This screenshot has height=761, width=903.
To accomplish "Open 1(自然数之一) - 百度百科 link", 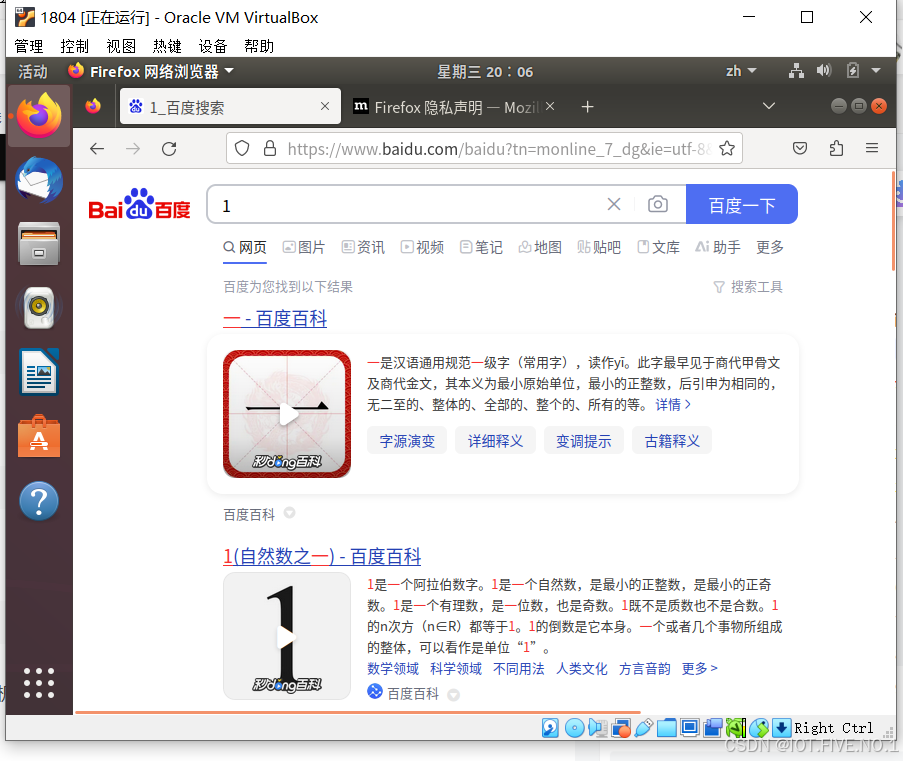I will 322,556.
